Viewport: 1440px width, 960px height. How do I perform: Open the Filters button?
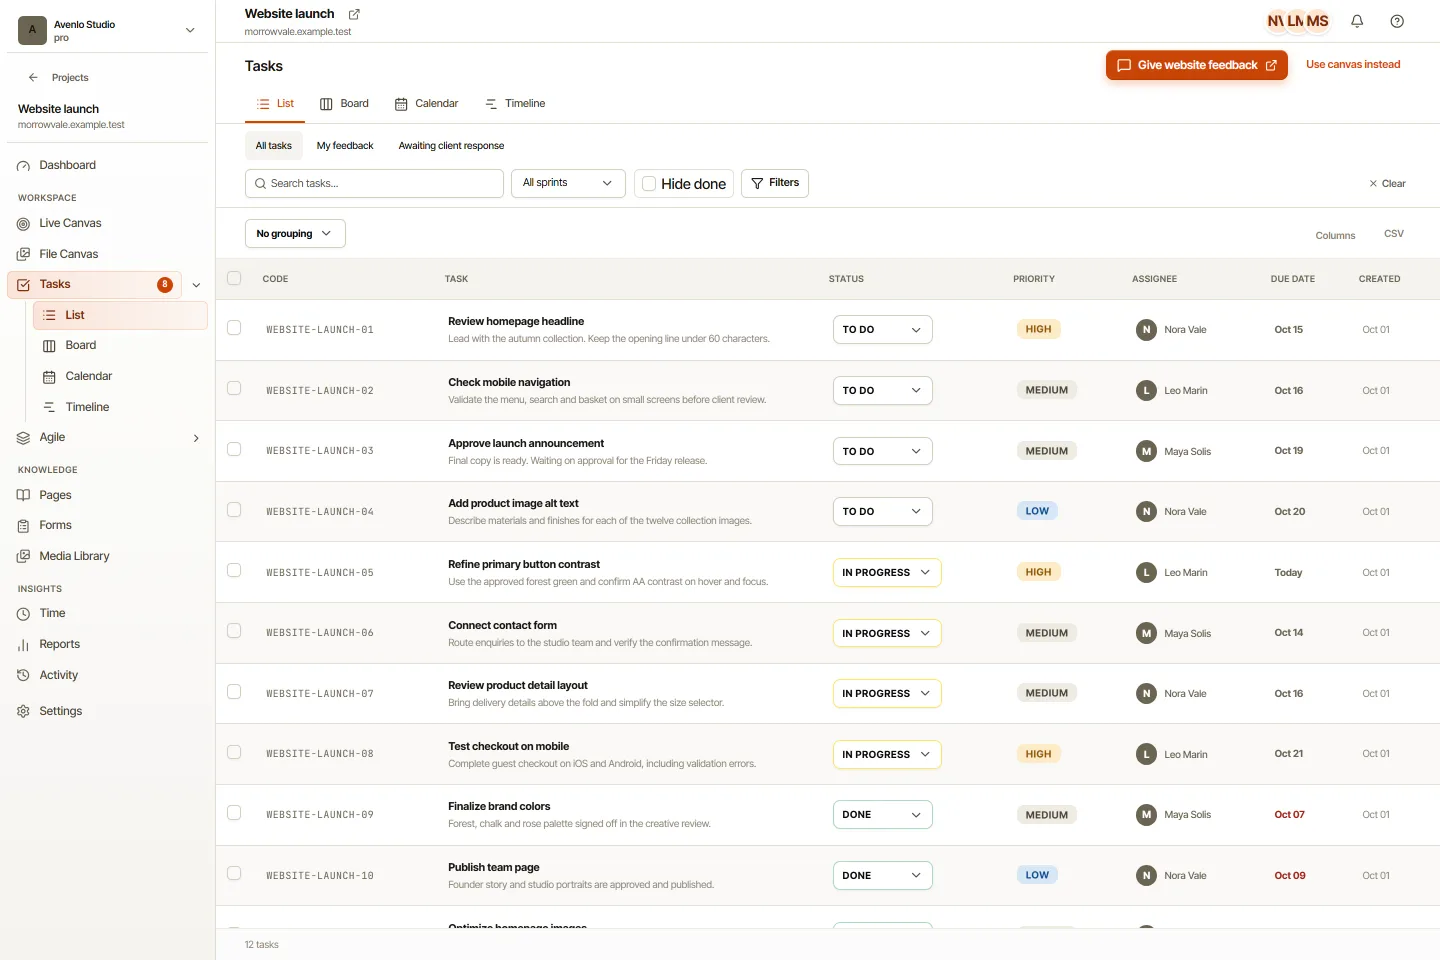pyautogui.click(x=775, y=183)
